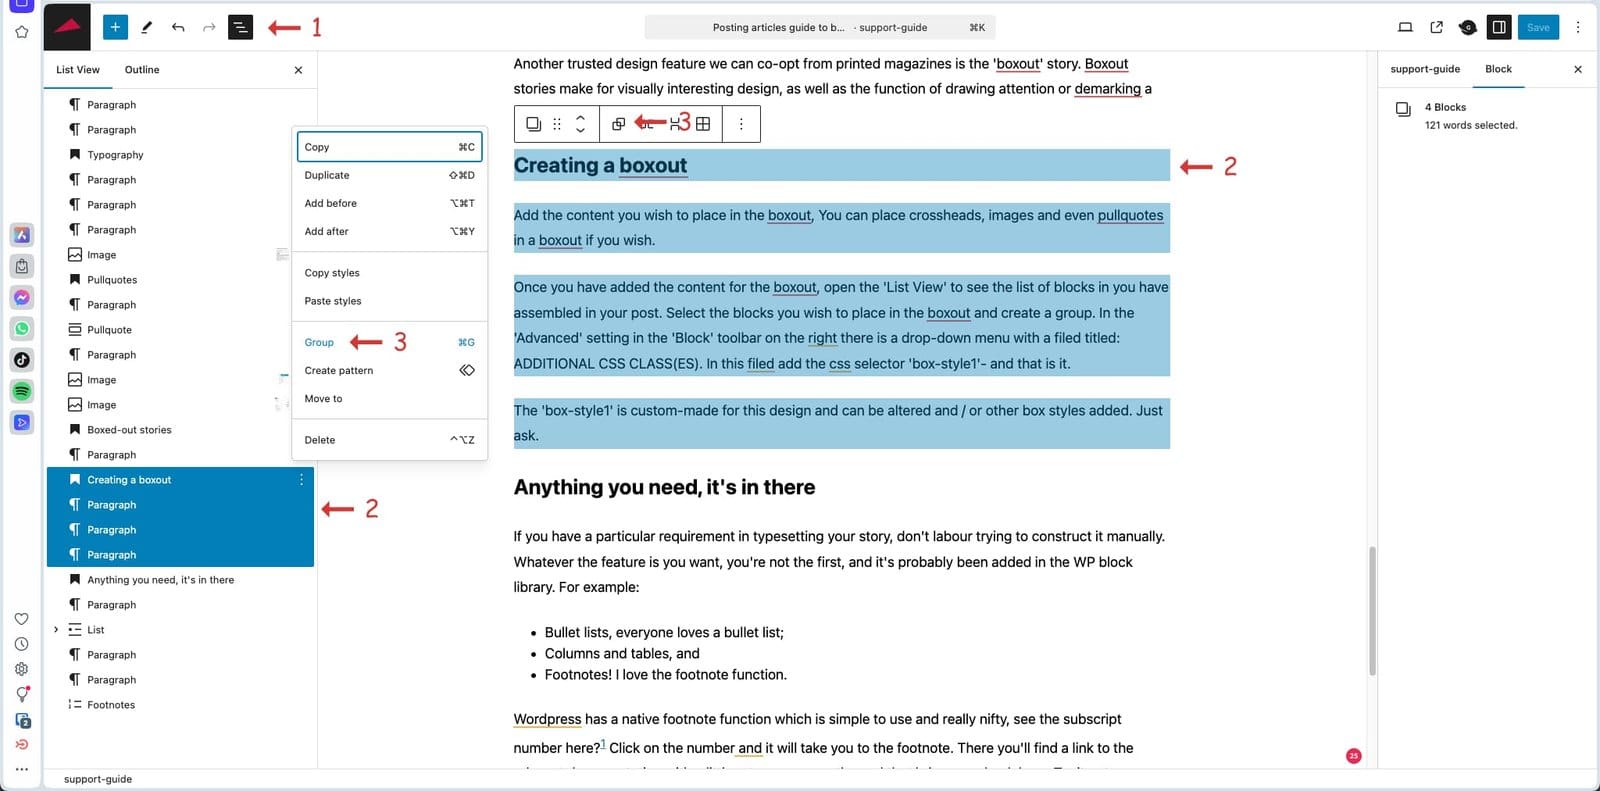Choose Add after in the context menu
Screen dimensions: 1600x791
pos(389,231)
